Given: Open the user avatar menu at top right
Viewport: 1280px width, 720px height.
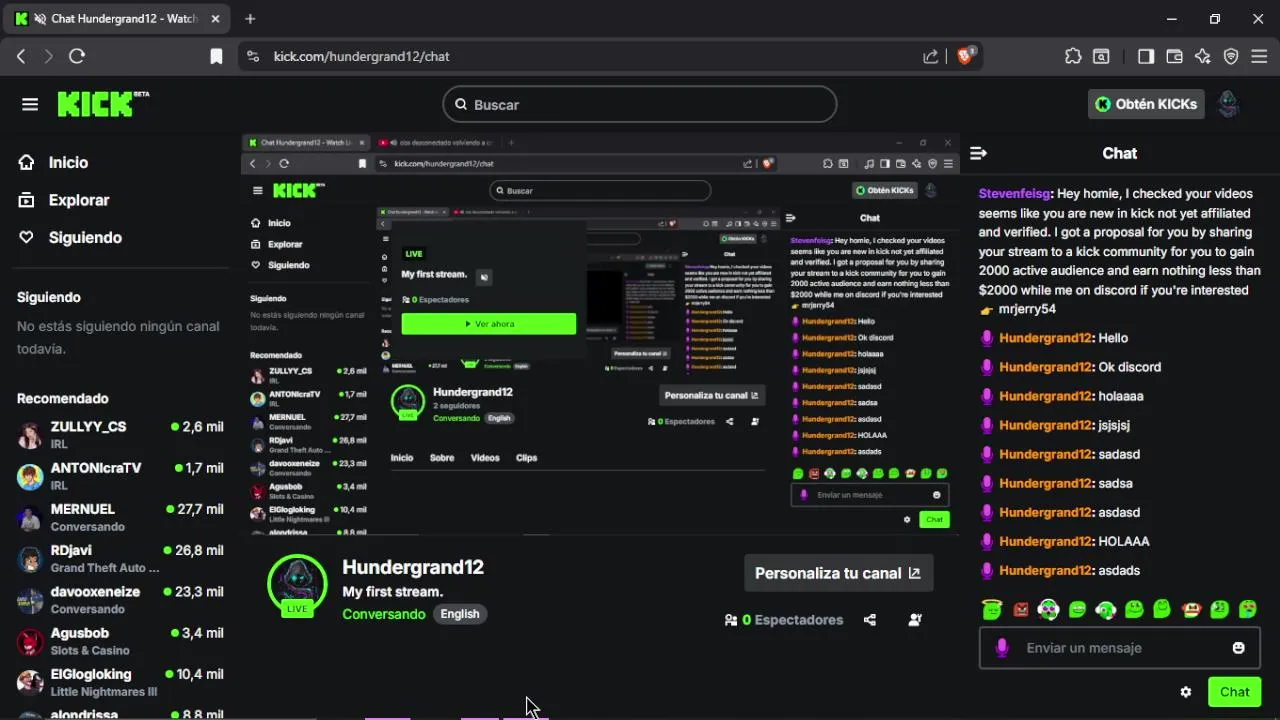Looking at the screenshot, I should (x=1228, y=104).
